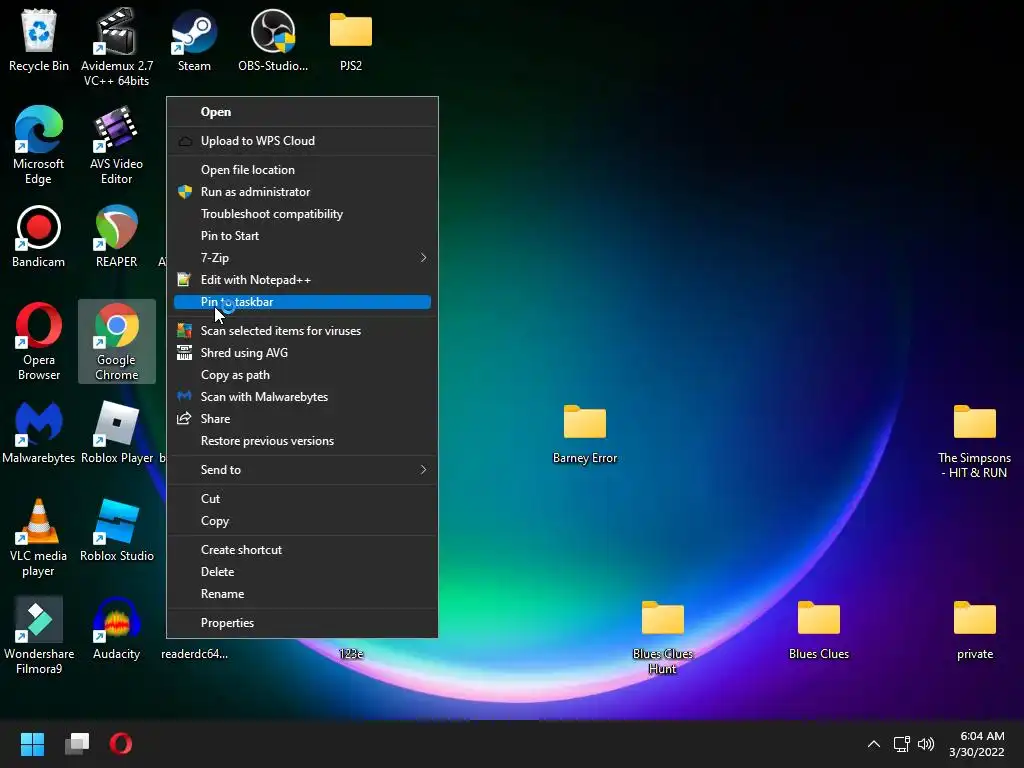Open the Recycle Bin desktop icon
The image size is (1024, 768).
click(x=39, y=40)
